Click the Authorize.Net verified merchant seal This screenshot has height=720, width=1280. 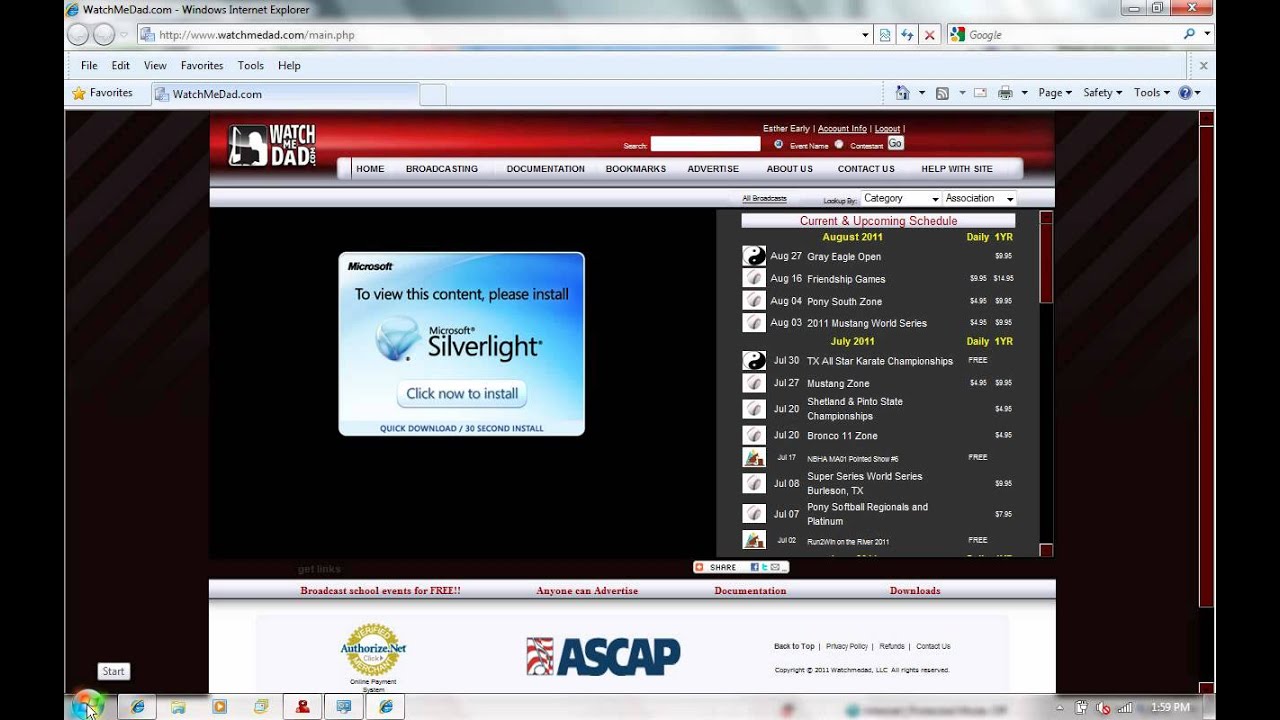tap(373, 650)
